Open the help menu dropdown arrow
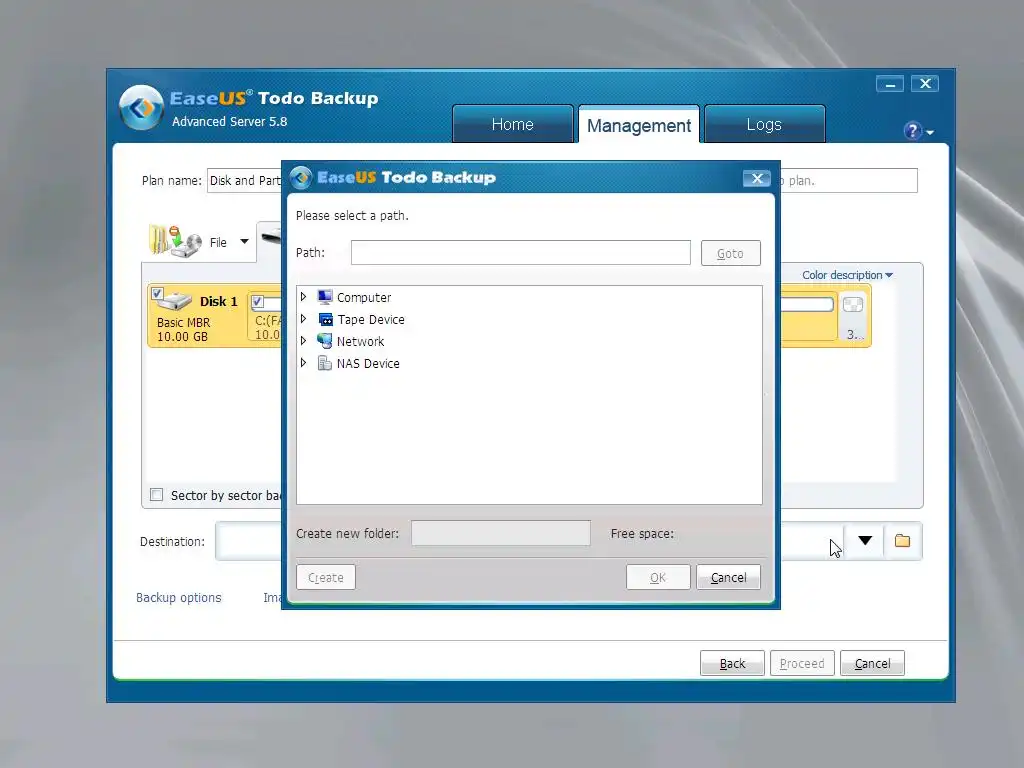This screenshot has width=1024, height=768. [x=930, y=133]
